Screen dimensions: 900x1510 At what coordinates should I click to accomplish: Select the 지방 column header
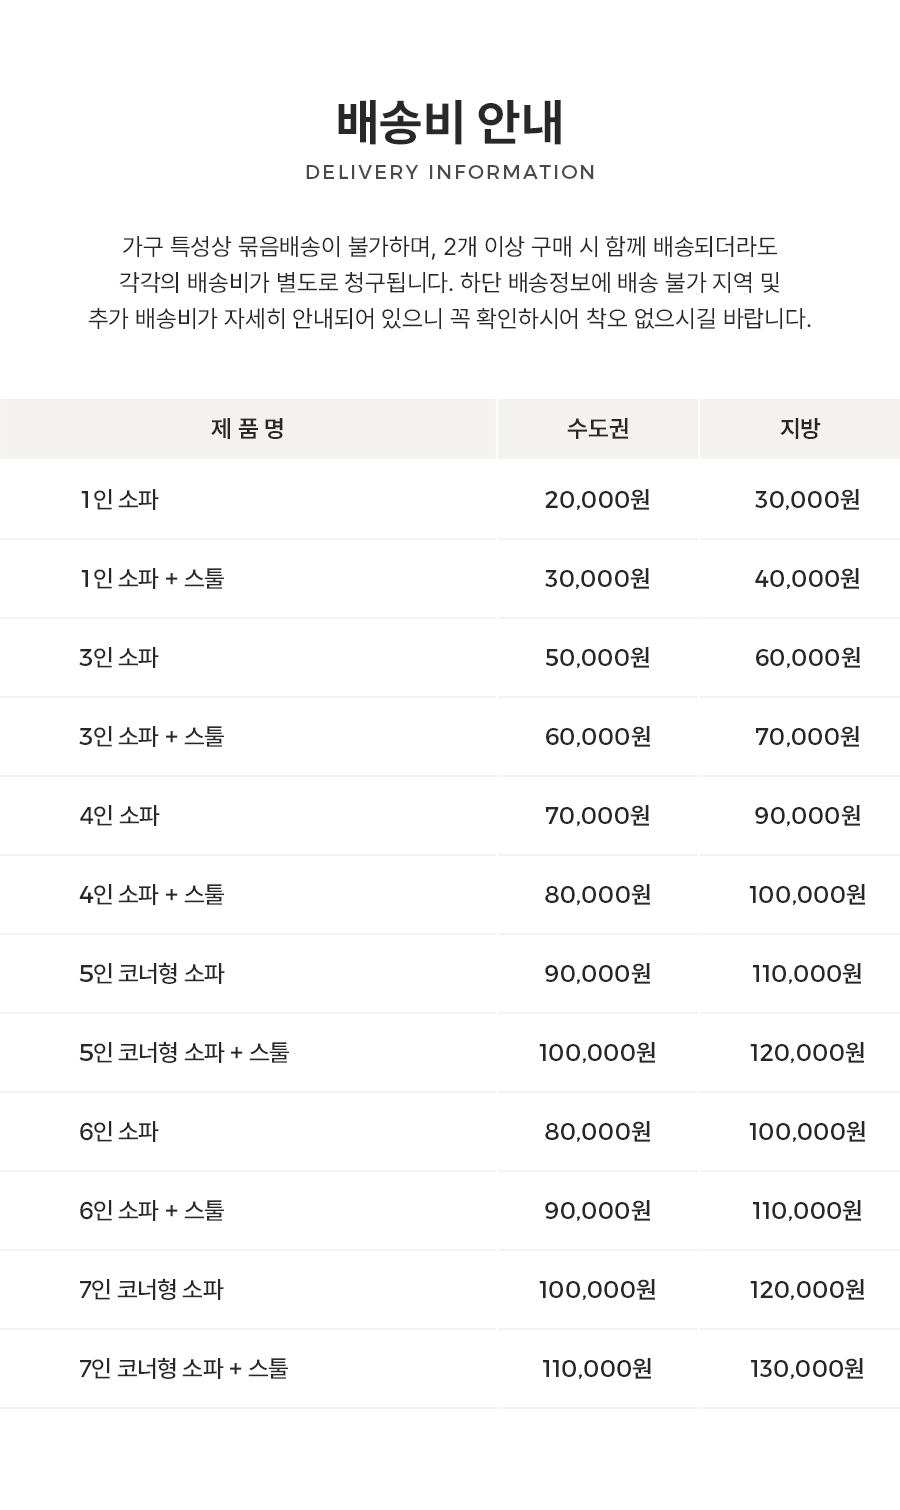(800, 429)
